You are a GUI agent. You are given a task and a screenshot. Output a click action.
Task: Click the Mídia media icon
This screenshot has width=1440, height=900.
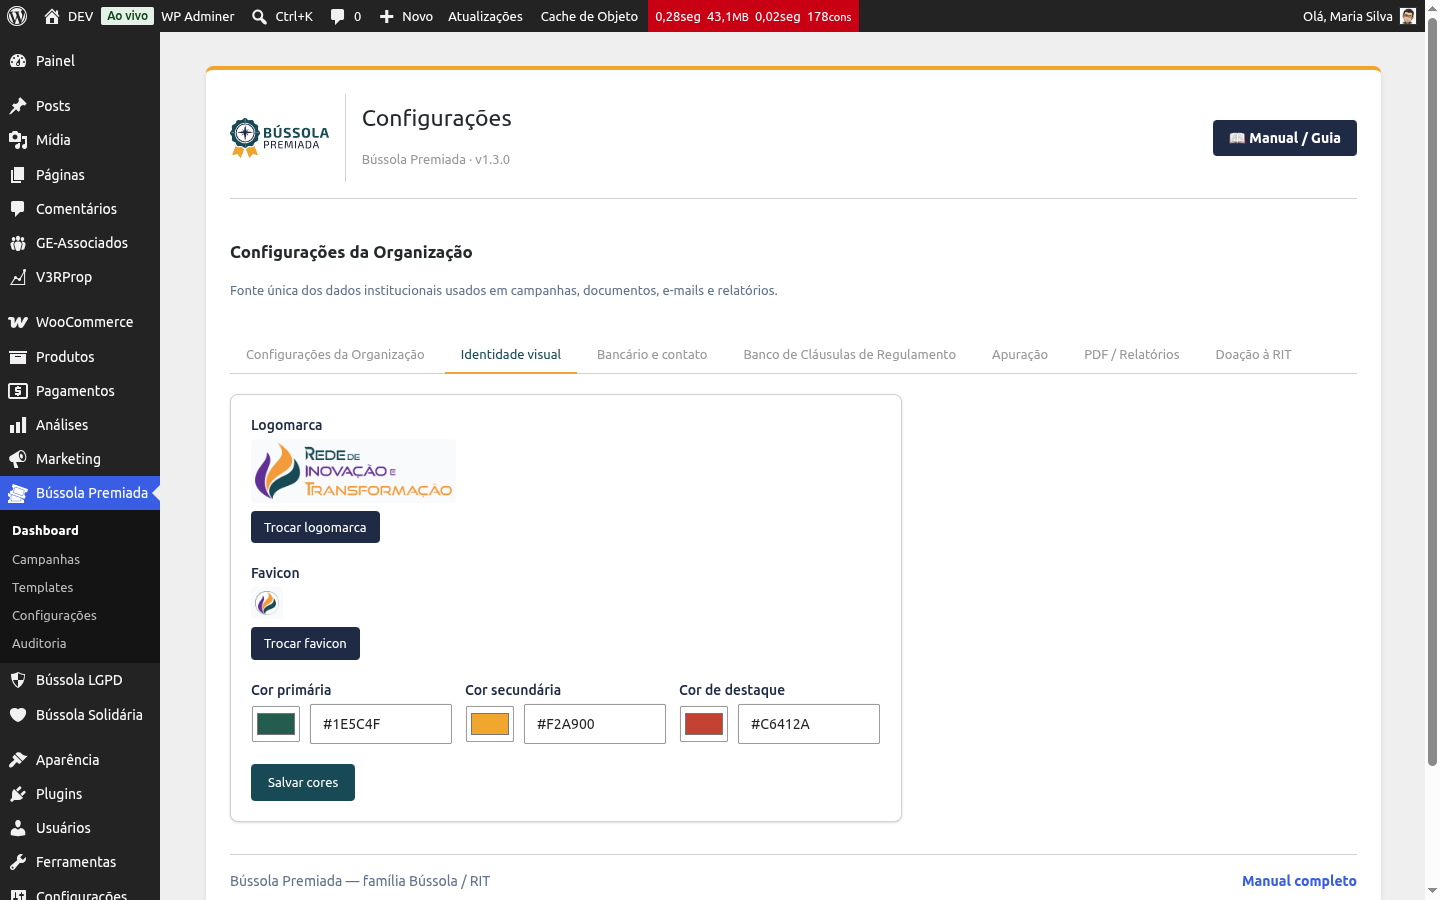[18, 140]
